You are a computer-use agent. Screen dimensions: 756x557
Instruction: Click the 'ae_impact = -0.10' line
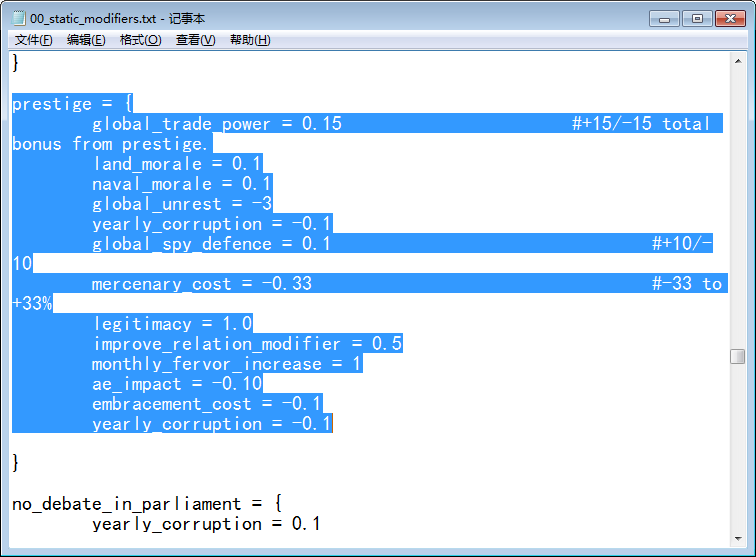177,383
